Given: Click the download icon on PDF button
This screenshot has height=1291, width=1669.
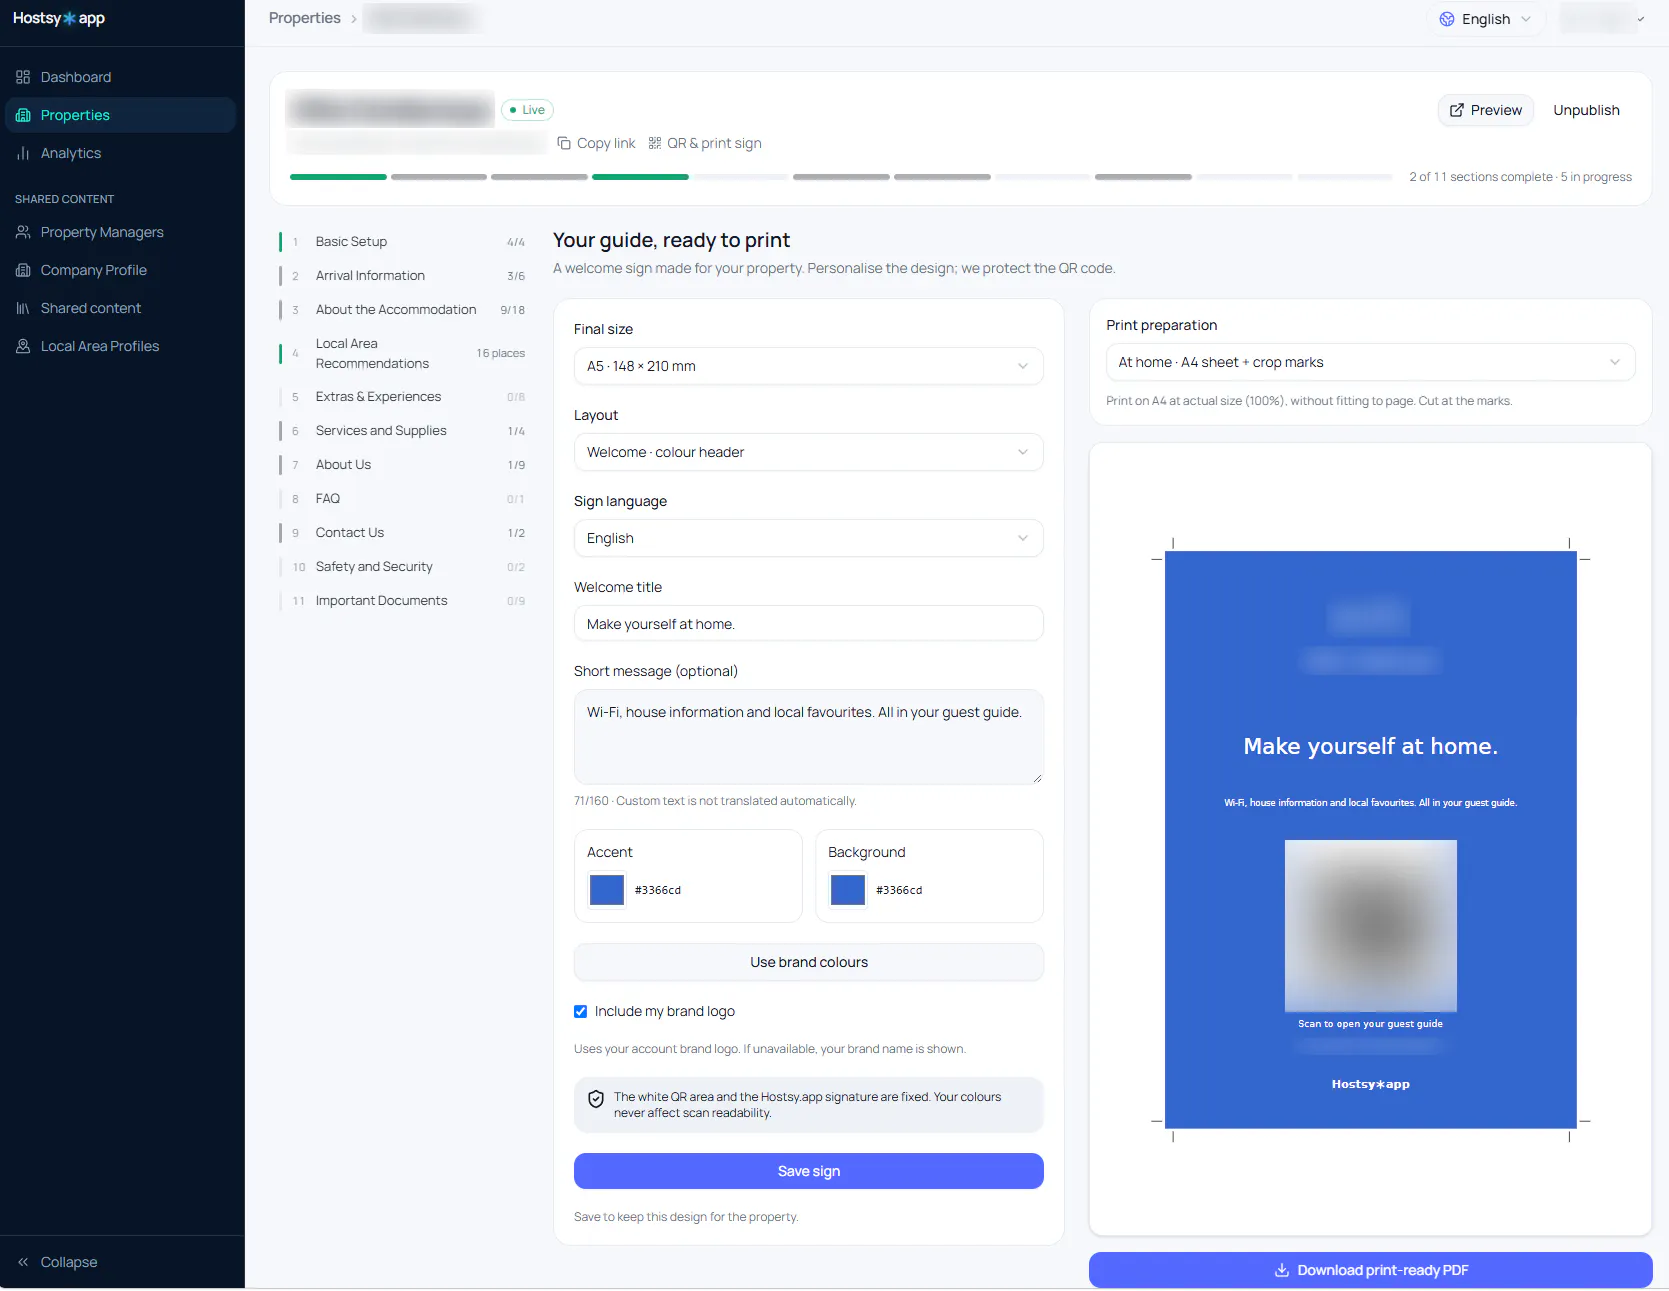Looking at the screenshot, I should coord(1282,1270).
